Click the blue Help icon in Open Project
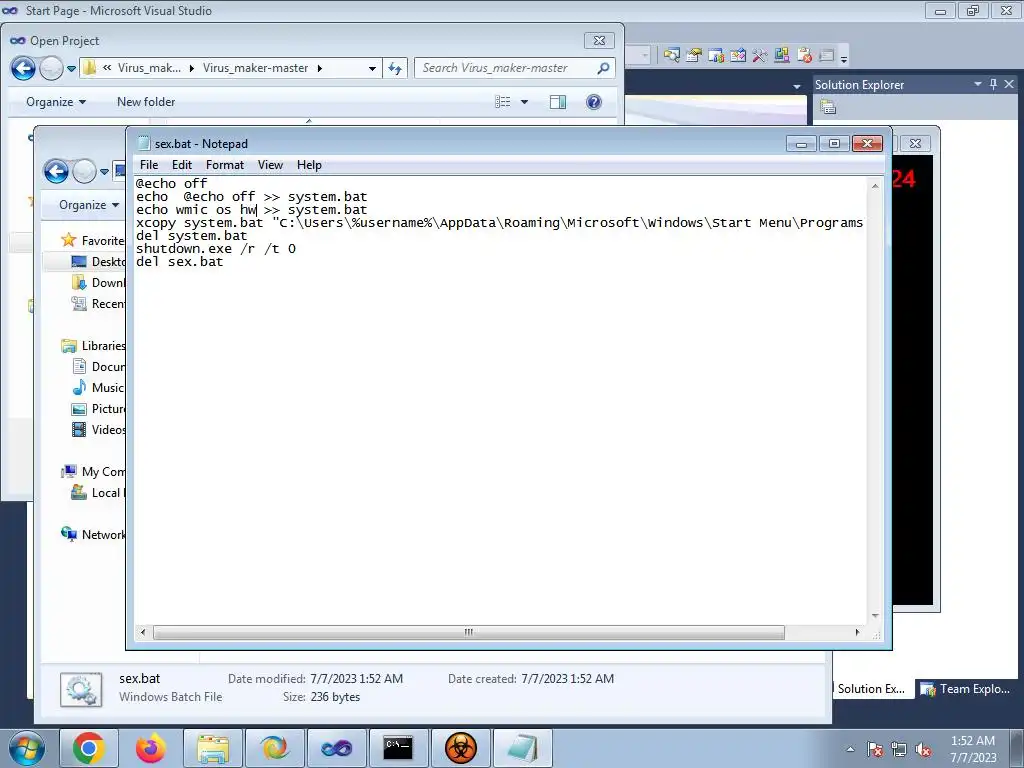1024x768 pixels. click(x=594, y=102)
